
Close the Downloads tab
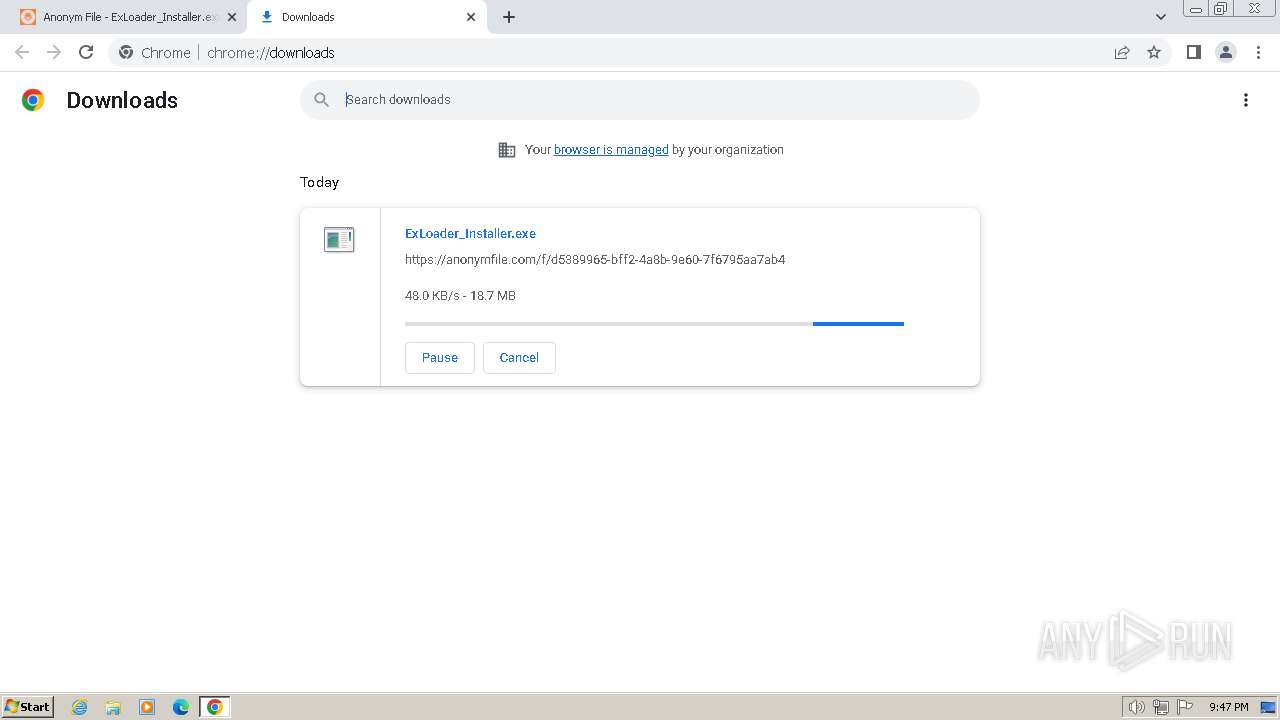[x=471, y=17]
